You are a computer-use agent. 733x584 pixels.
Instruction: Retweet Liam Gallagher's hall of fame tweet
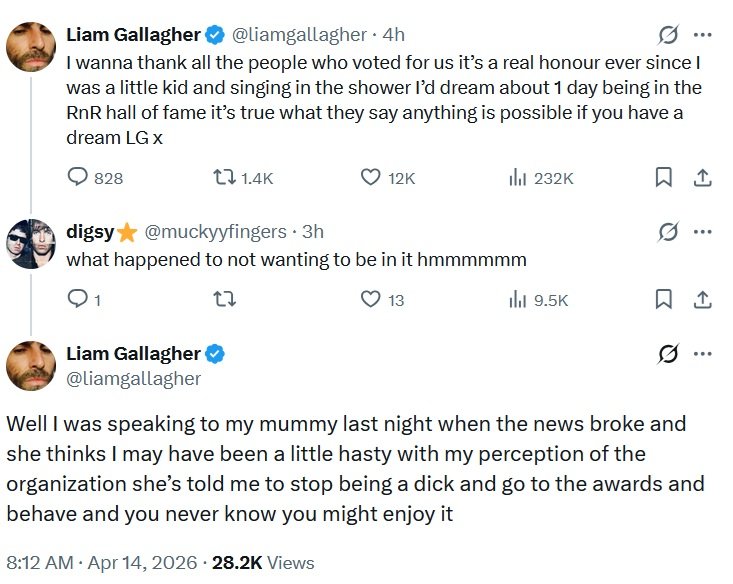click(226, 177)
